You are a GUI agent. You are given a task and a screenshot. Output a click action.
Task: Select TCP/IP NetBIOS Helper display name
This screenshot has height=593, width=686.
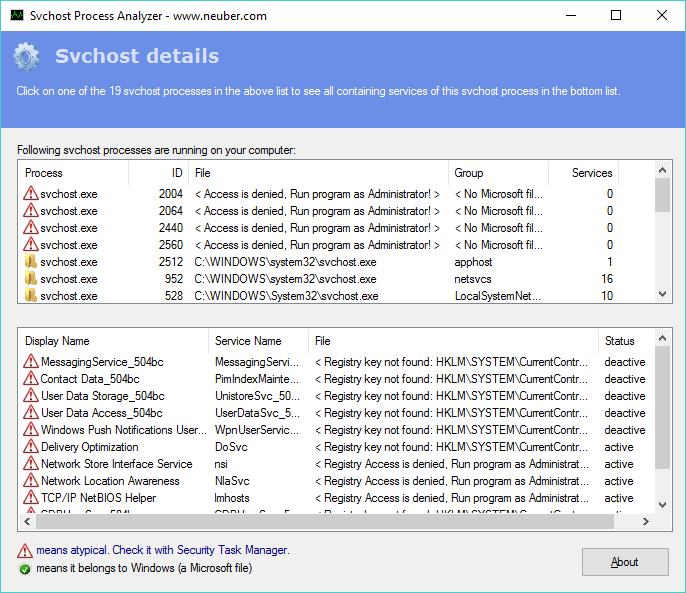click(98, 498)
